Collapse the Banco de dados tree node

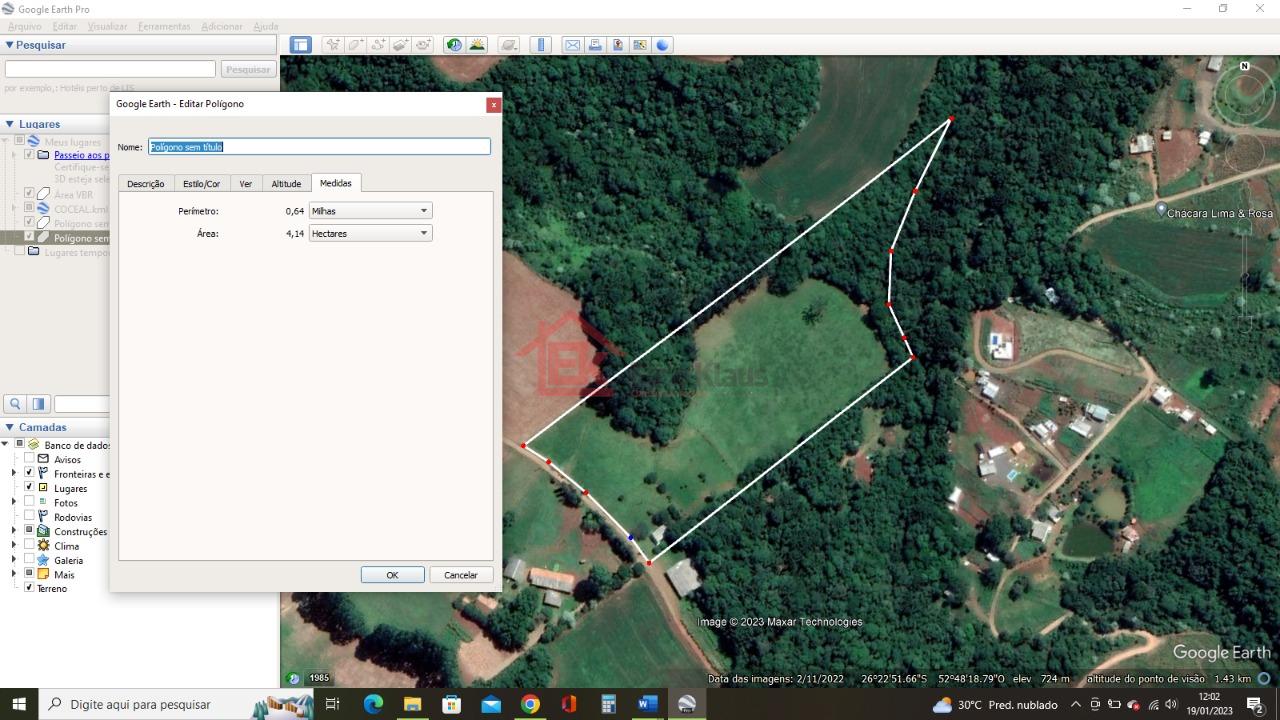click(5, 444)
